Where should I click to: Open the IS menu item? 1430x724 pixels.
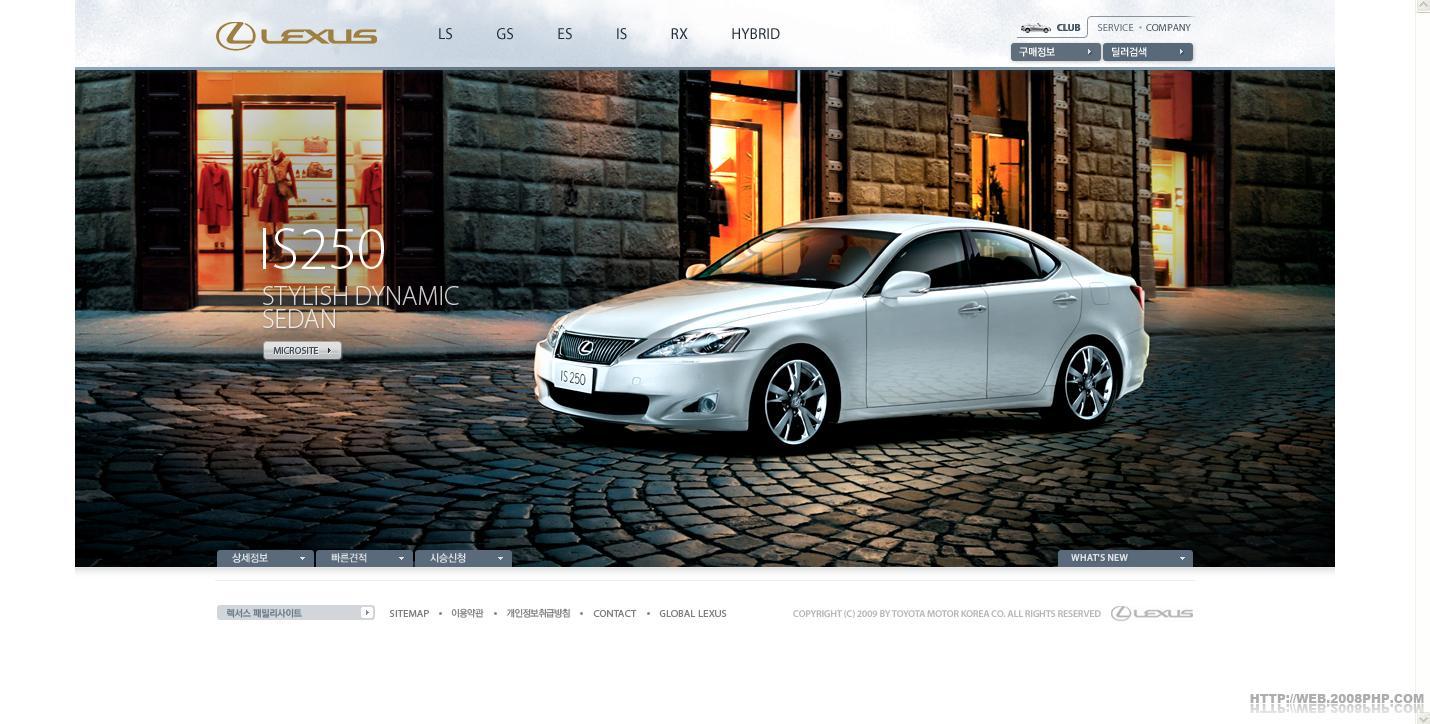621,34
